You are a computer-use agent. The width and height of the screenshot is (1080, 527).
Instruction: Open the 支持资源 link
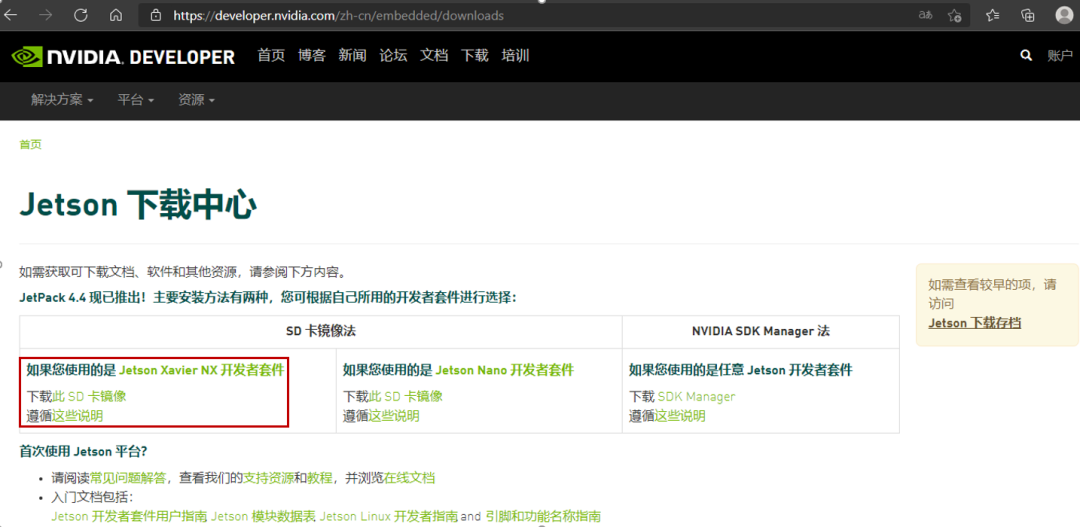(x=269, y=478)
